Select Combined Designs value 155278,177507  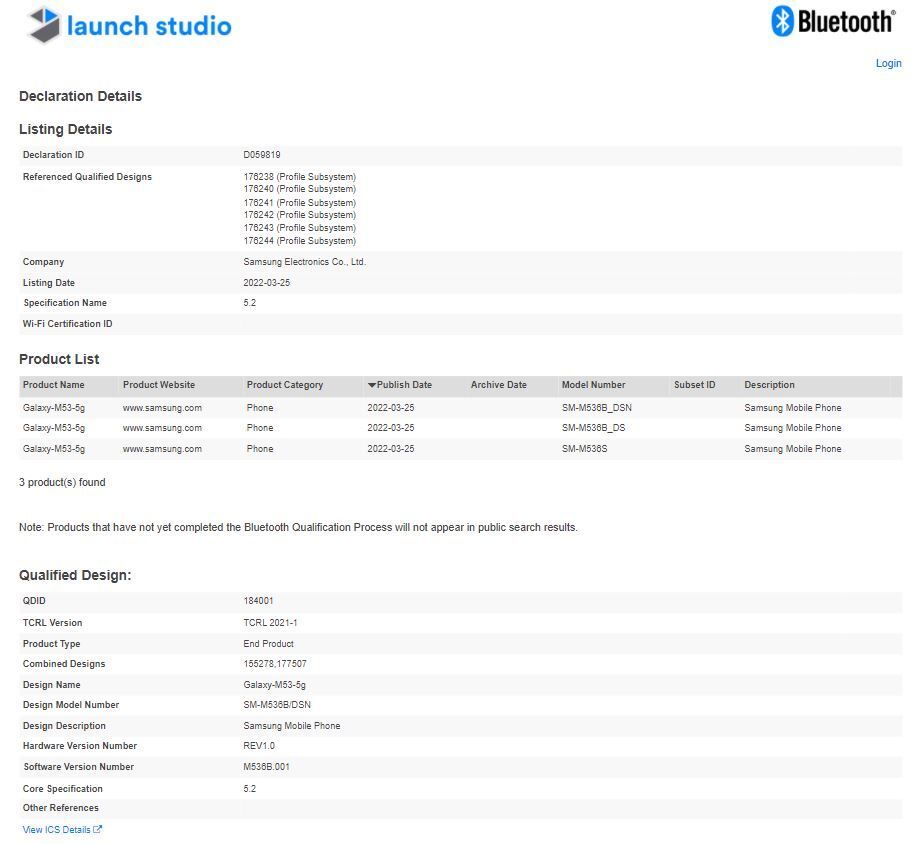[275, 664]
